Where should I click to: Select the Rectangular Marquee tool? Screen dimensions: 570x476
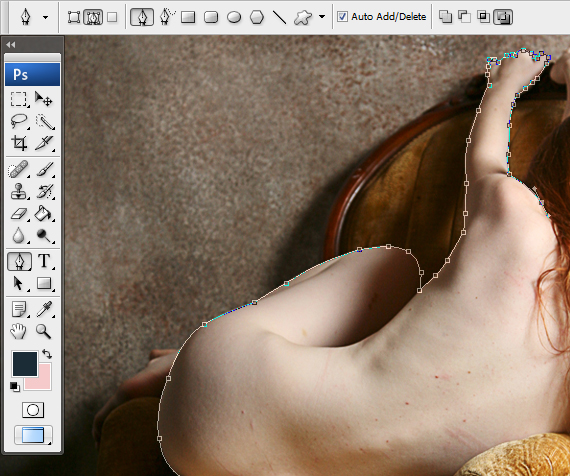click(18, 99)
